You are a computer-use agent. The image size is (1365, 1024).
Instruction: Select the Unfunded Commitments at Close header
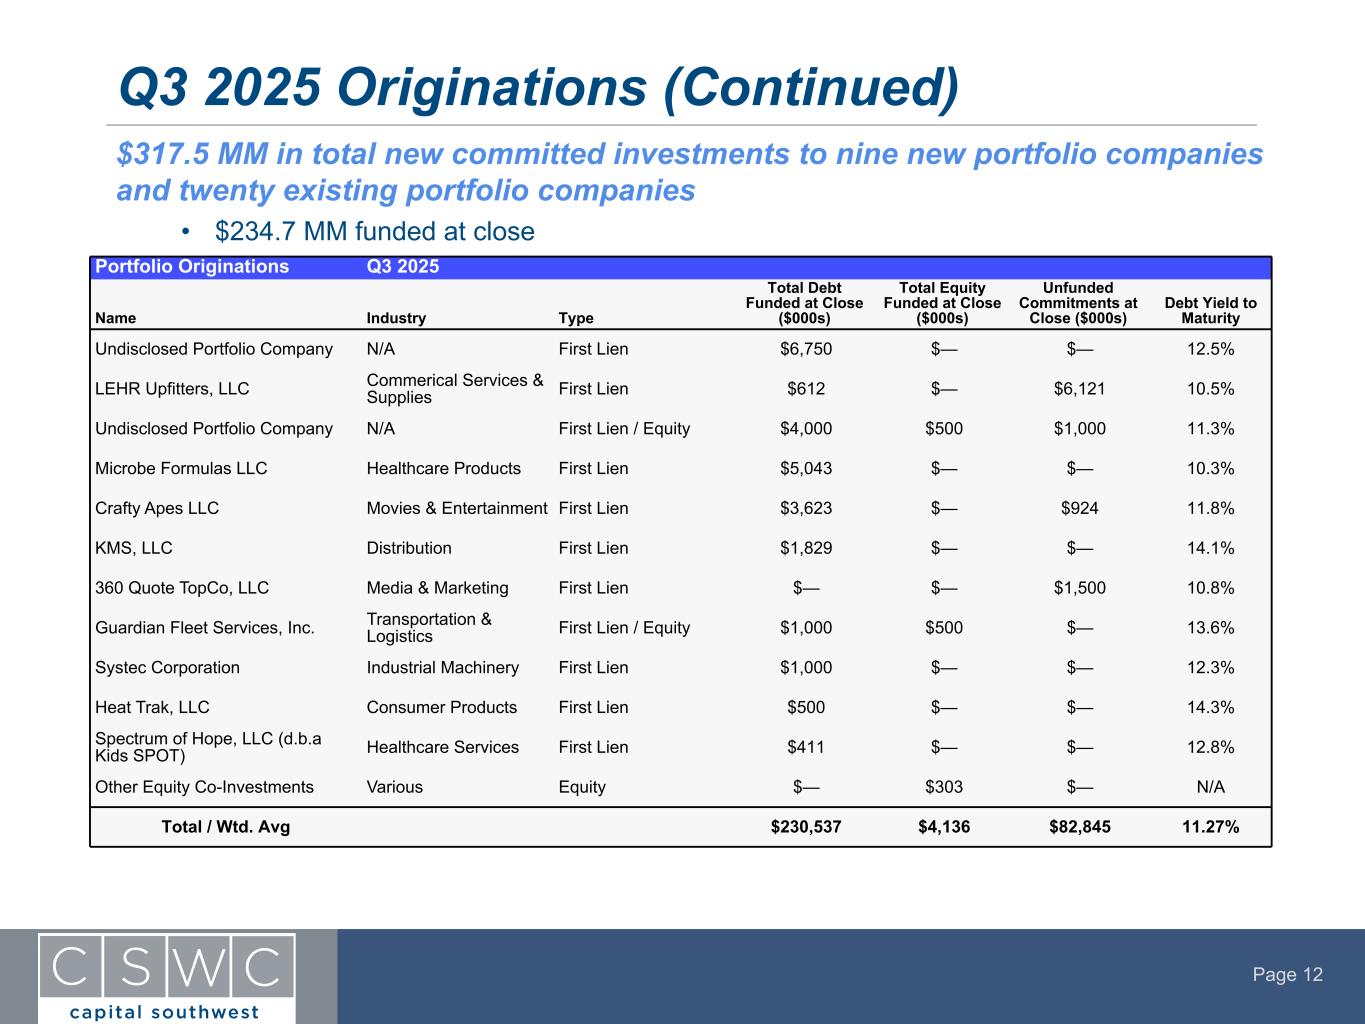[x=1078, y=303]
